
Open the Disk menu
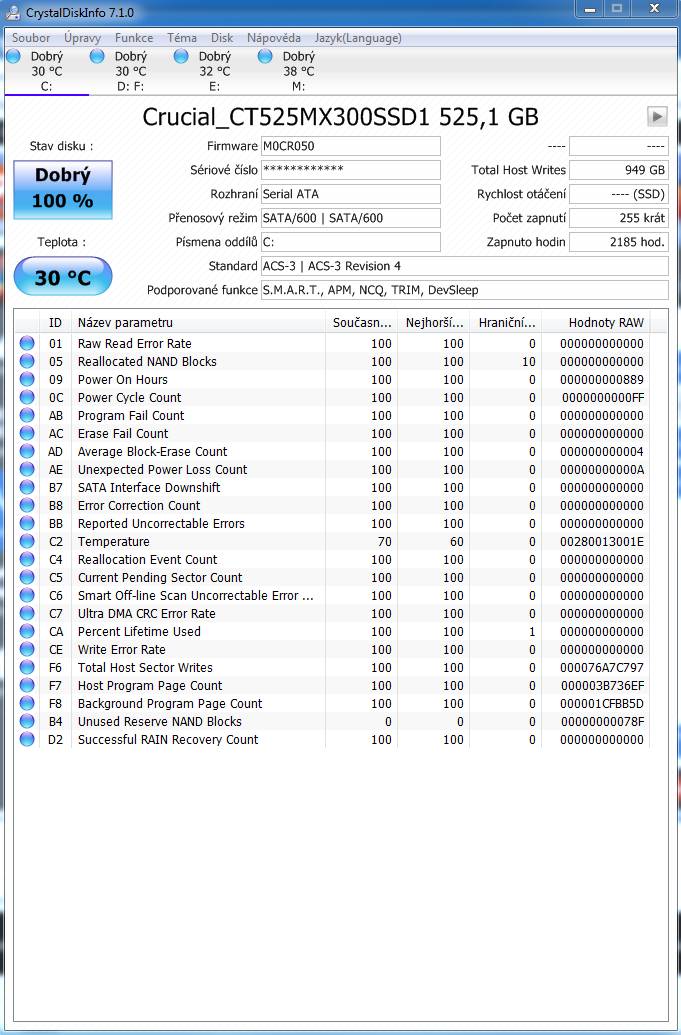click(x=222, y=38)
